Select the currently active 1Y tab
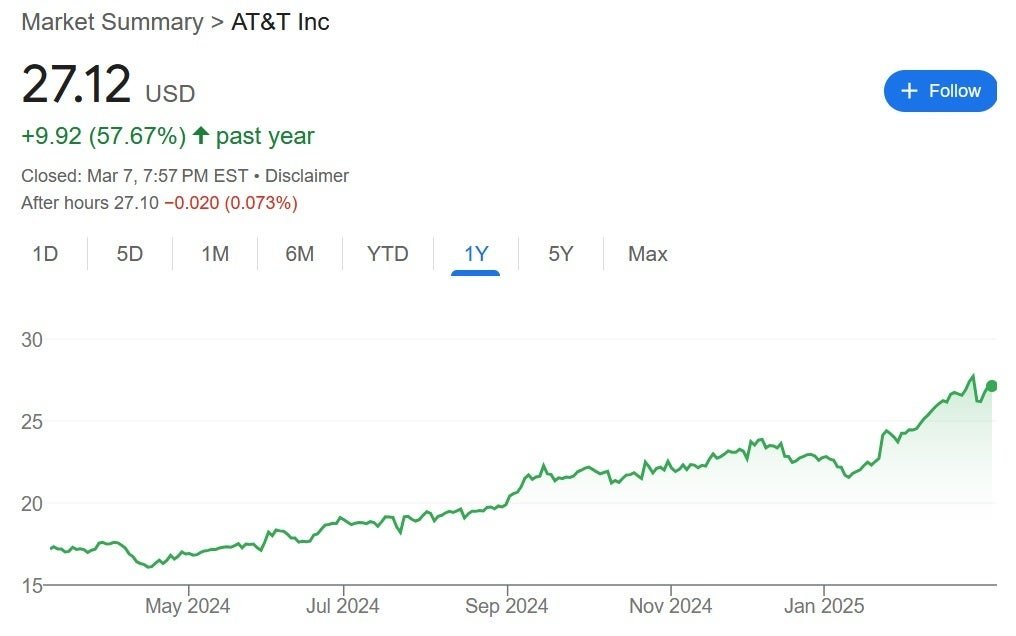Viewport: 1016px width, 636px height. [477, 254]
